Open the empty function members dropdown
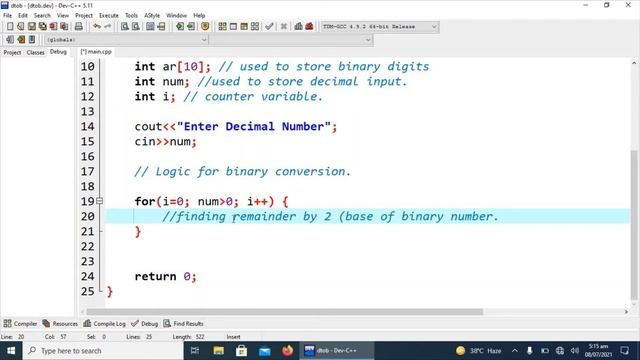 pyautogui.click(x=291, y=40)
